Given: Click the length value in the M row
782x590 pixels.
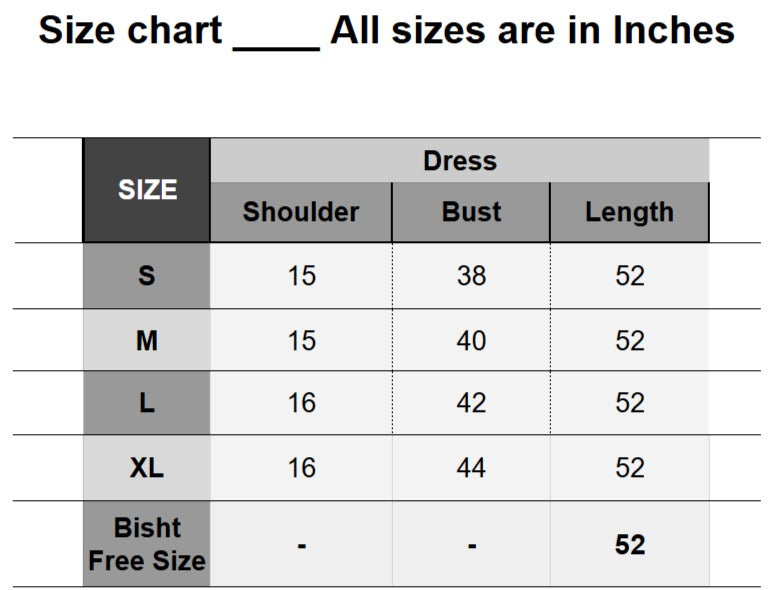Looking at the screenshot, I should point(630,340).
